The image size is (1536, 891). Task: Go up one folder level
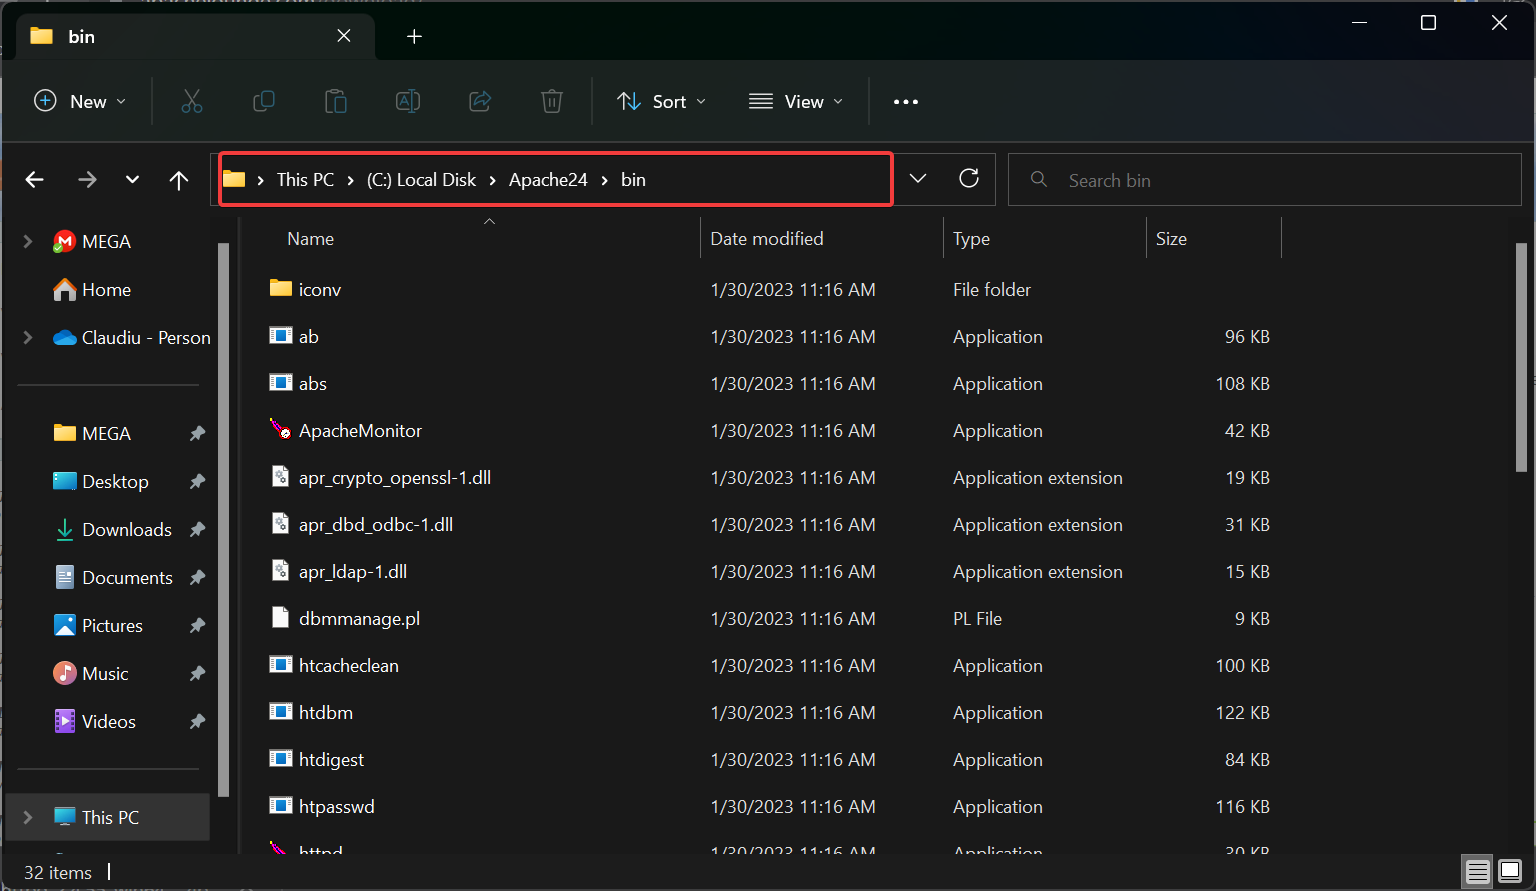pyautogui.click(x=179, y=180)
